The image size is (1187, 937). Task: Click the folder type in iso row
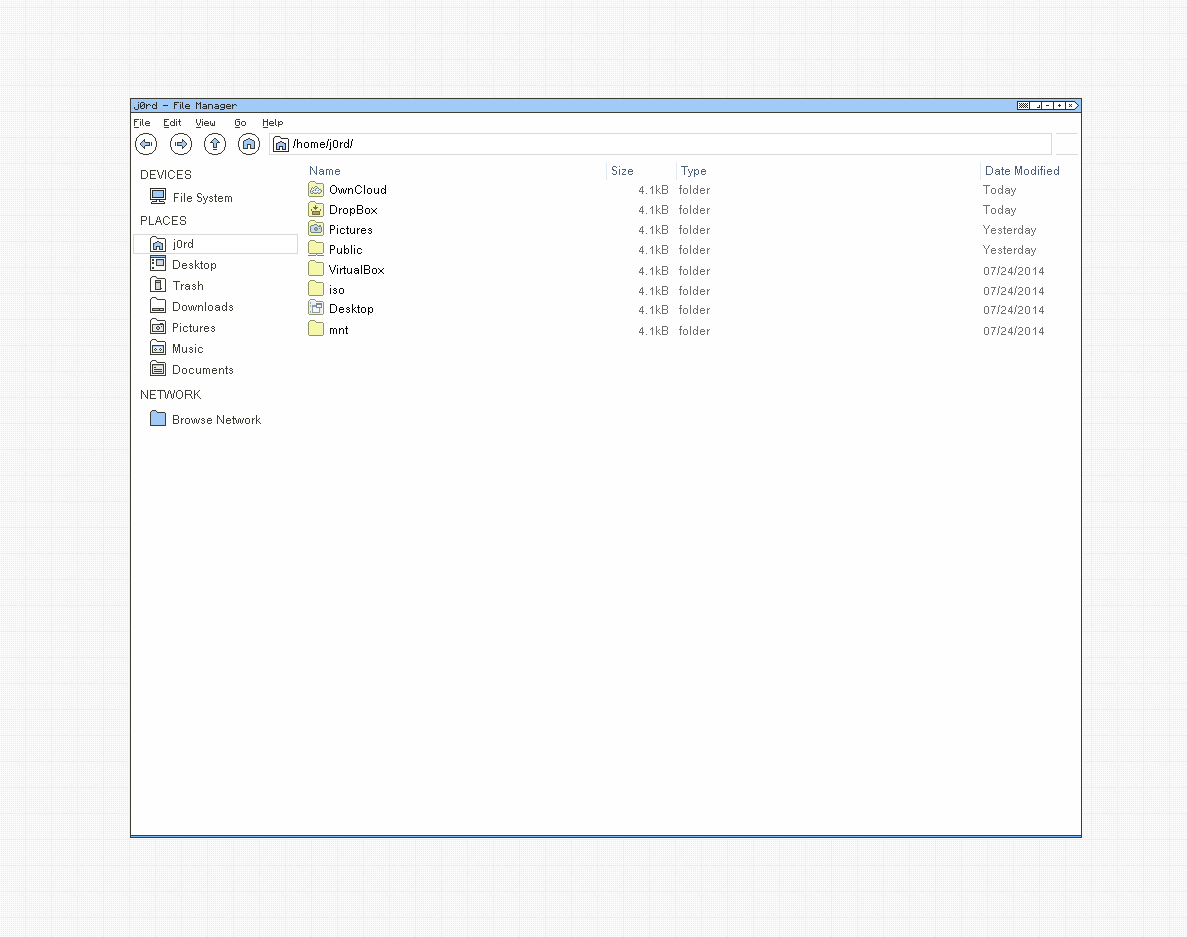(x=694, y=291)
